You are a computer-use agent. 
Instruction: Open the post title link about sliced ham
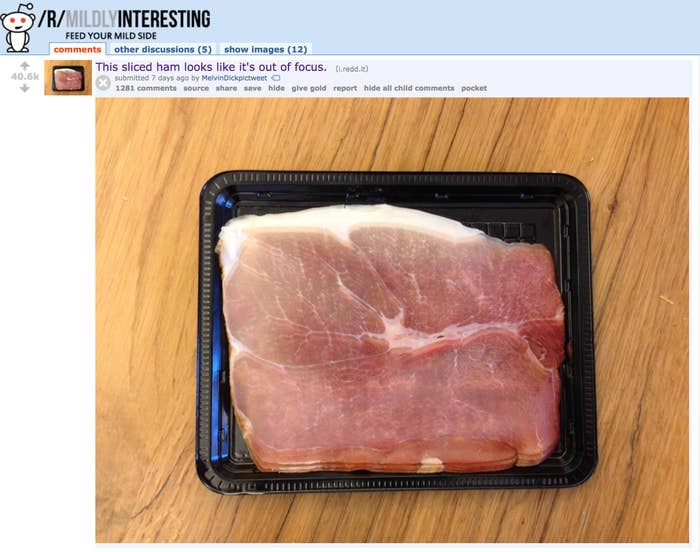point(211,67)
